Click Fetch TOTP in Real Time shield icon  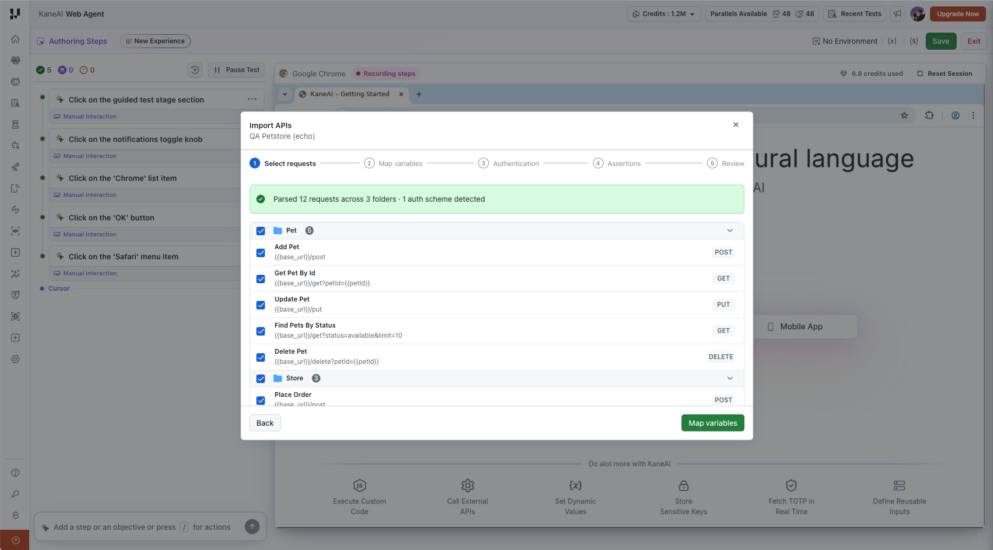tap(791, 485)
